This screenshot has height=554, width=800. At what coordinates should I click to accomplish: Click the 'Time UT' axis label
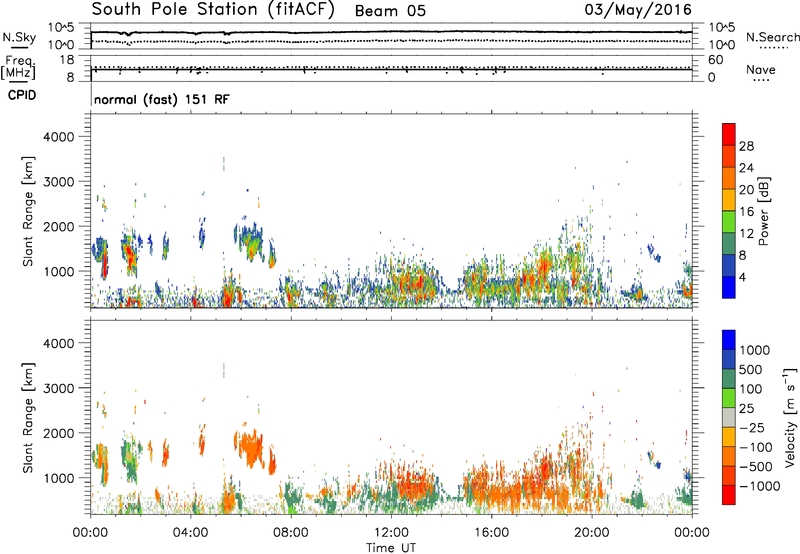(x=391, y=548)
